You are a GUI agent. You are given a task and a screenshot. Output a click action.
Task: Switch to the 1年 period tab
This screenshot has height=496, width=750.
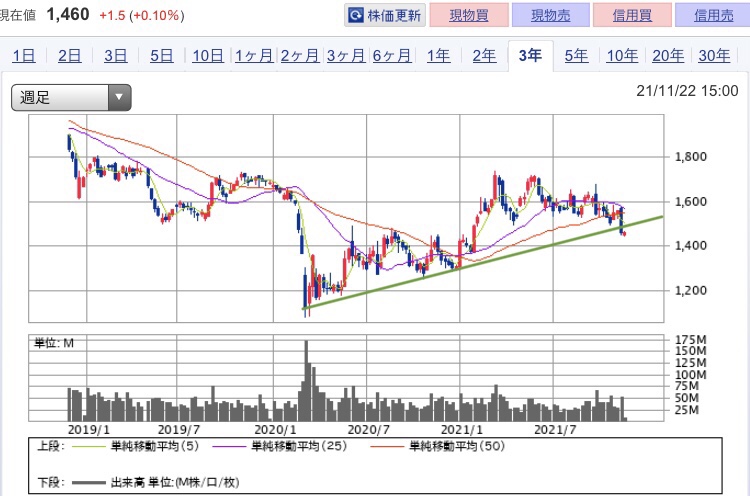tap(438, 56)
